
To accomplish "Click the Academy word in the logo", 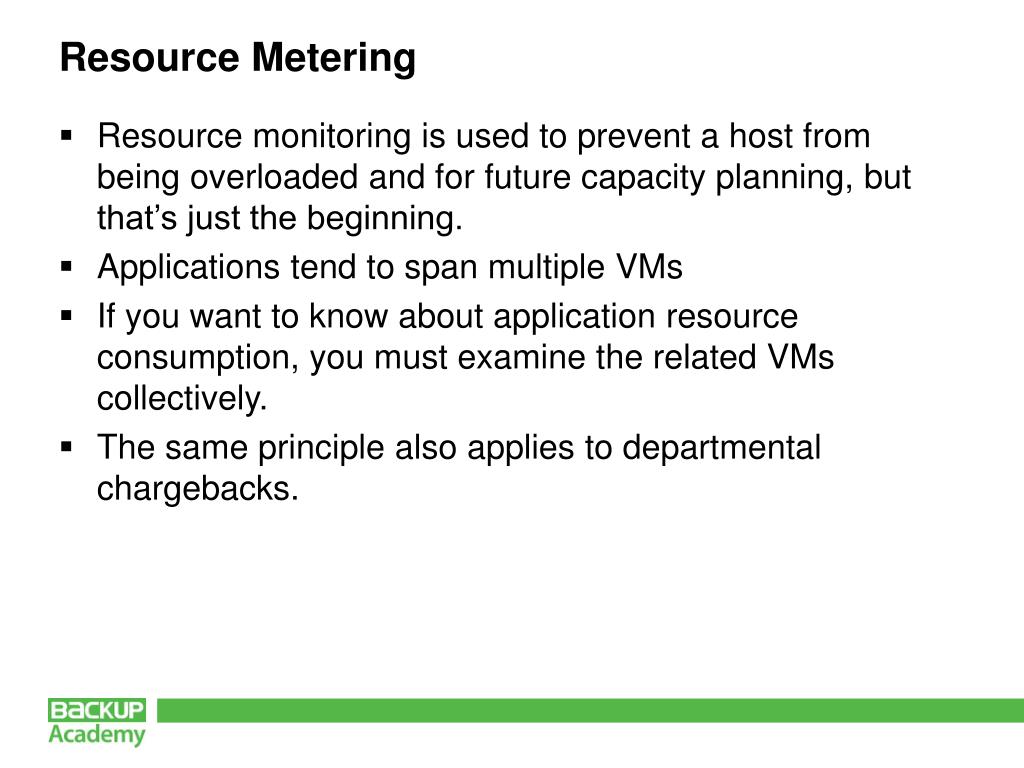I will click(x=97, y=735).
